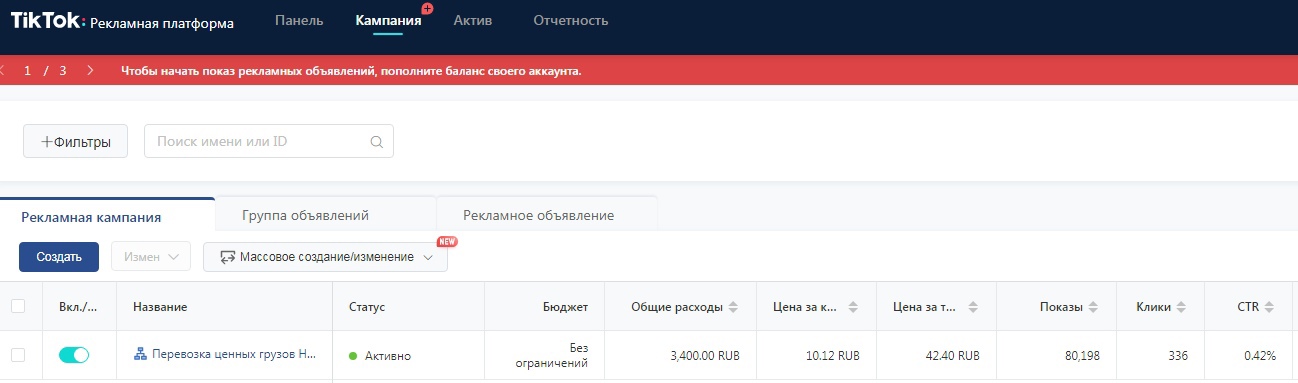The height and width of the screenshot is (383, 1298).
Task: Click the Статус column header
Action: (366, 307)
